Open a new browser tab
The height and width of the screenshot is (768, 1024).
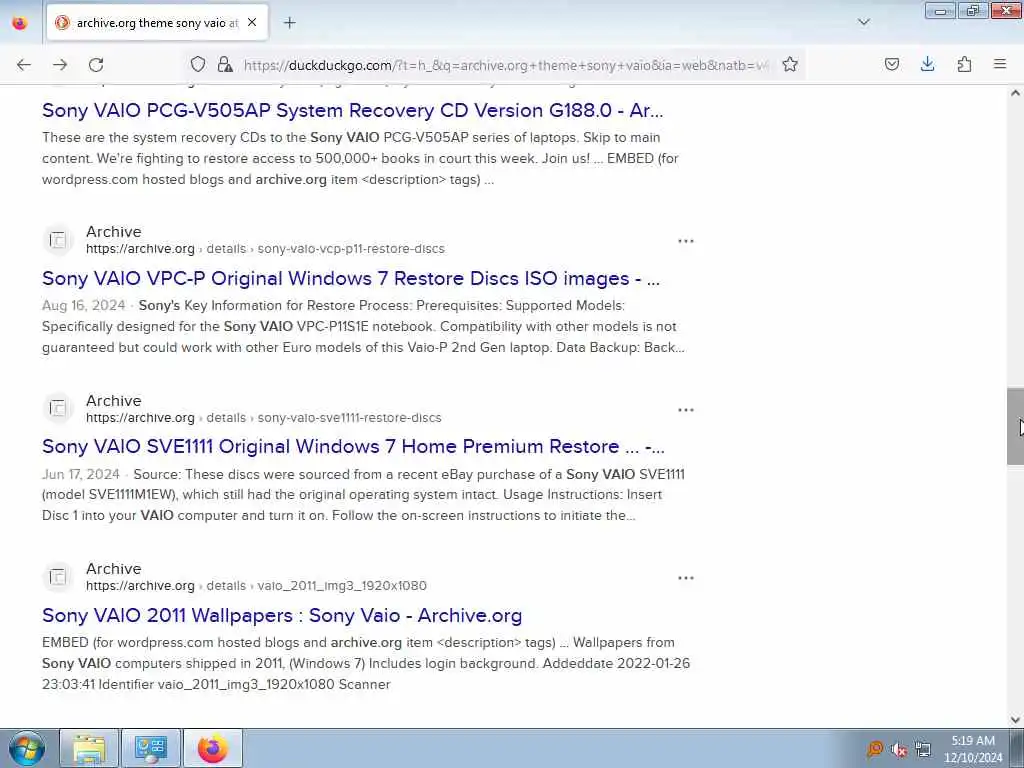pyautogui.click(x=289, y=23)
